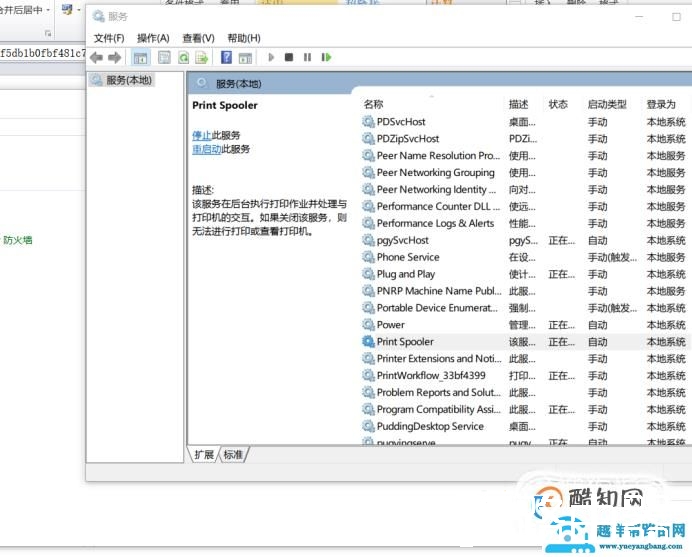Select 服务(本地) in the left tree
This screenshot has width=692, height=557.
pos(122,80)
